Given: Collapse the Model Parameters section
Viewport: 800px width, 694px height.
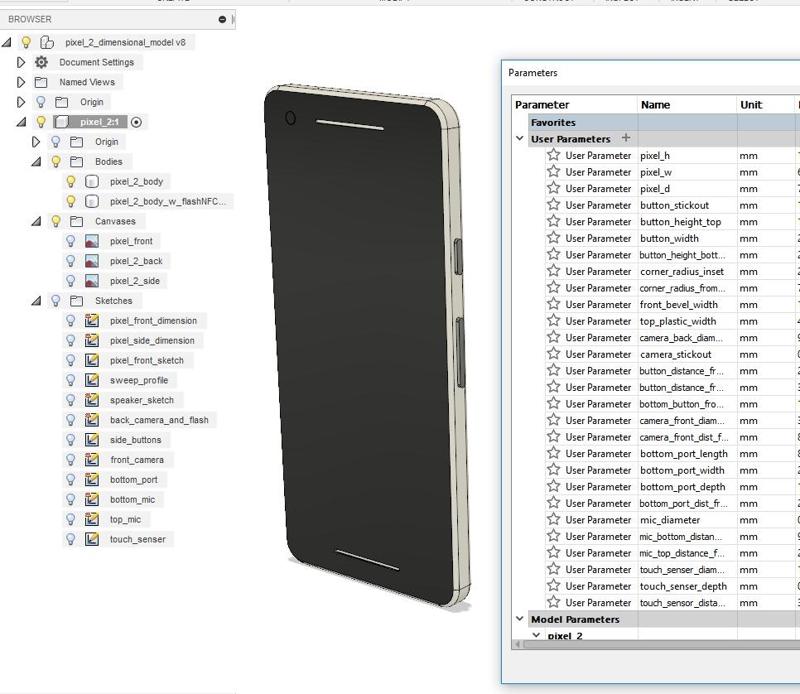Looking at the screenshot, I should pyautogui.click(x=520, y=619).
